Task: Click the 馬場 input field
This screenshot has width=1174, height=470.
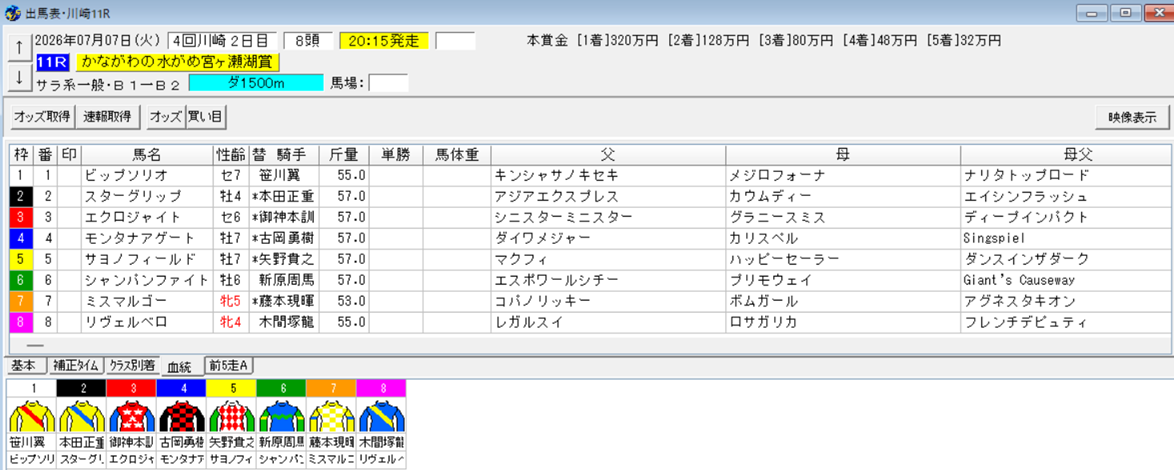Action: pos(389,83)
